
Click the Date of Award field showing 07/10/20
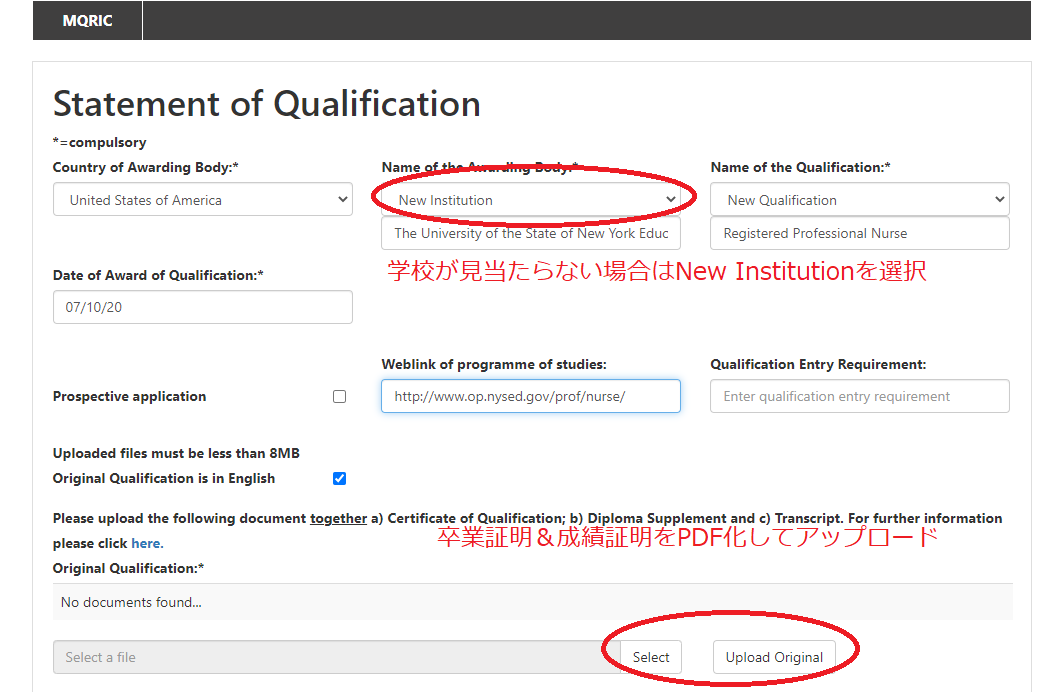point(201,307)
